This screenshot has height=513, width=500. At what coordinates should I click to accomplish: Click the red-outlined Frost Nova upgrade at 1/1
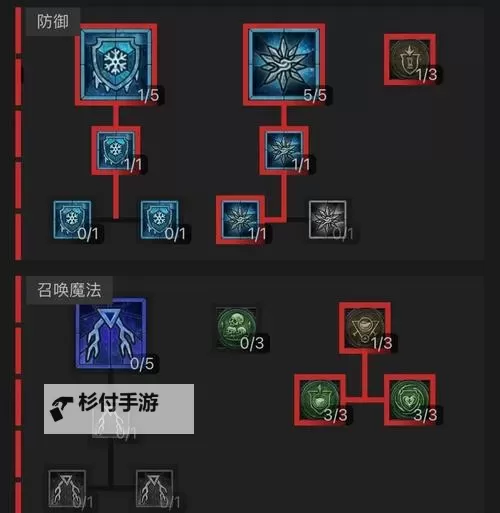pyautogui.click(x=241, y=220)
